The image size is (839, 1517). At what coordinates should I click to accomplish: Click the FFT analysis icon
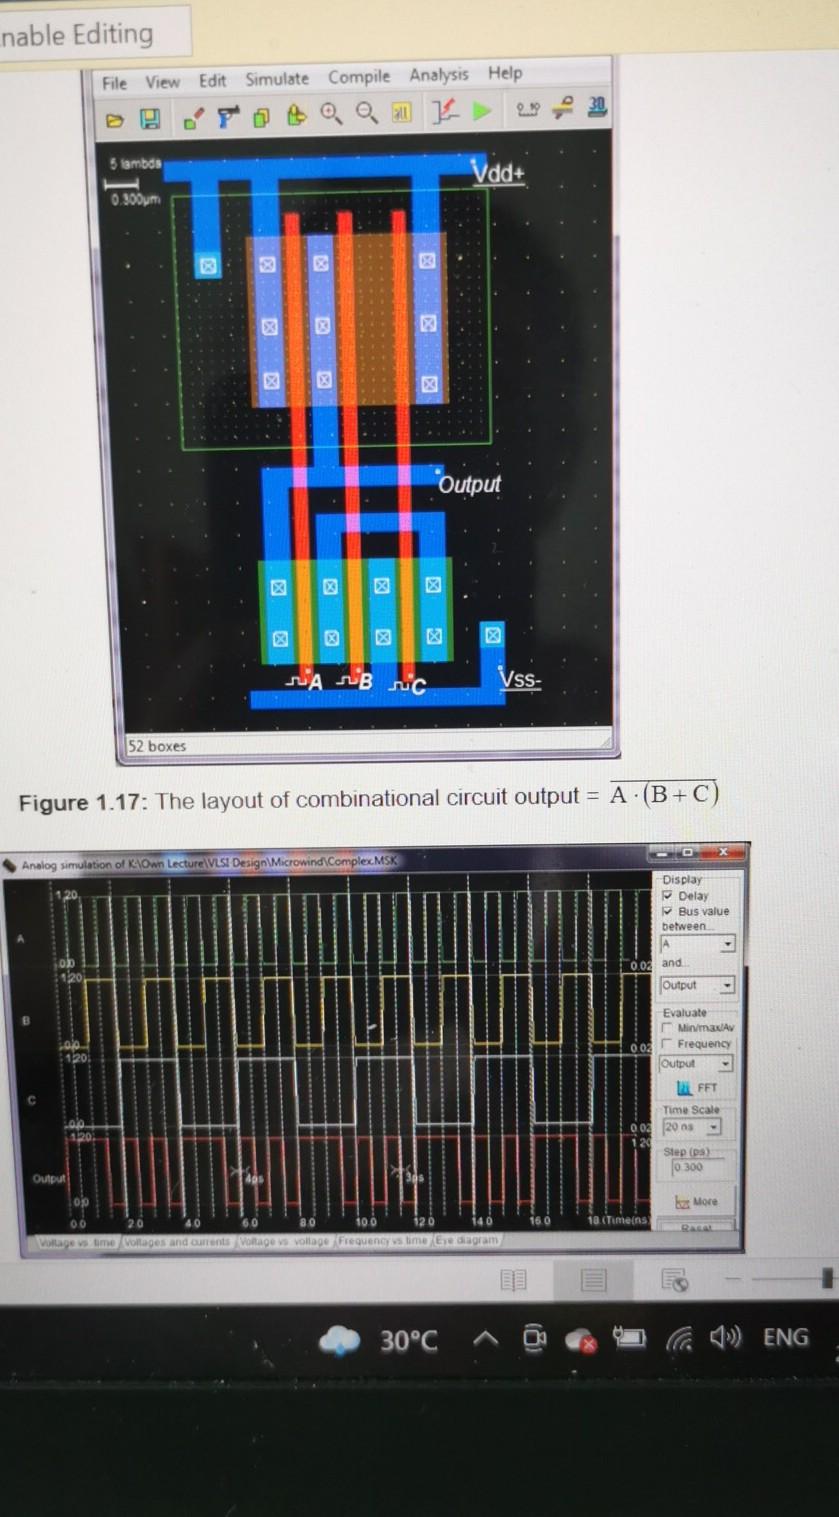point(694,1087)
